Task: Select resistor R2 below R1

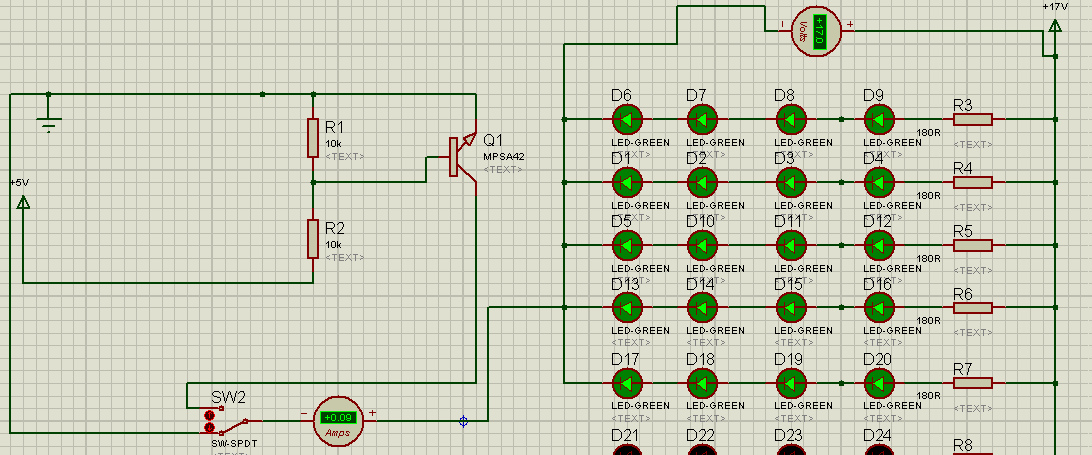Action: [313, 238]
